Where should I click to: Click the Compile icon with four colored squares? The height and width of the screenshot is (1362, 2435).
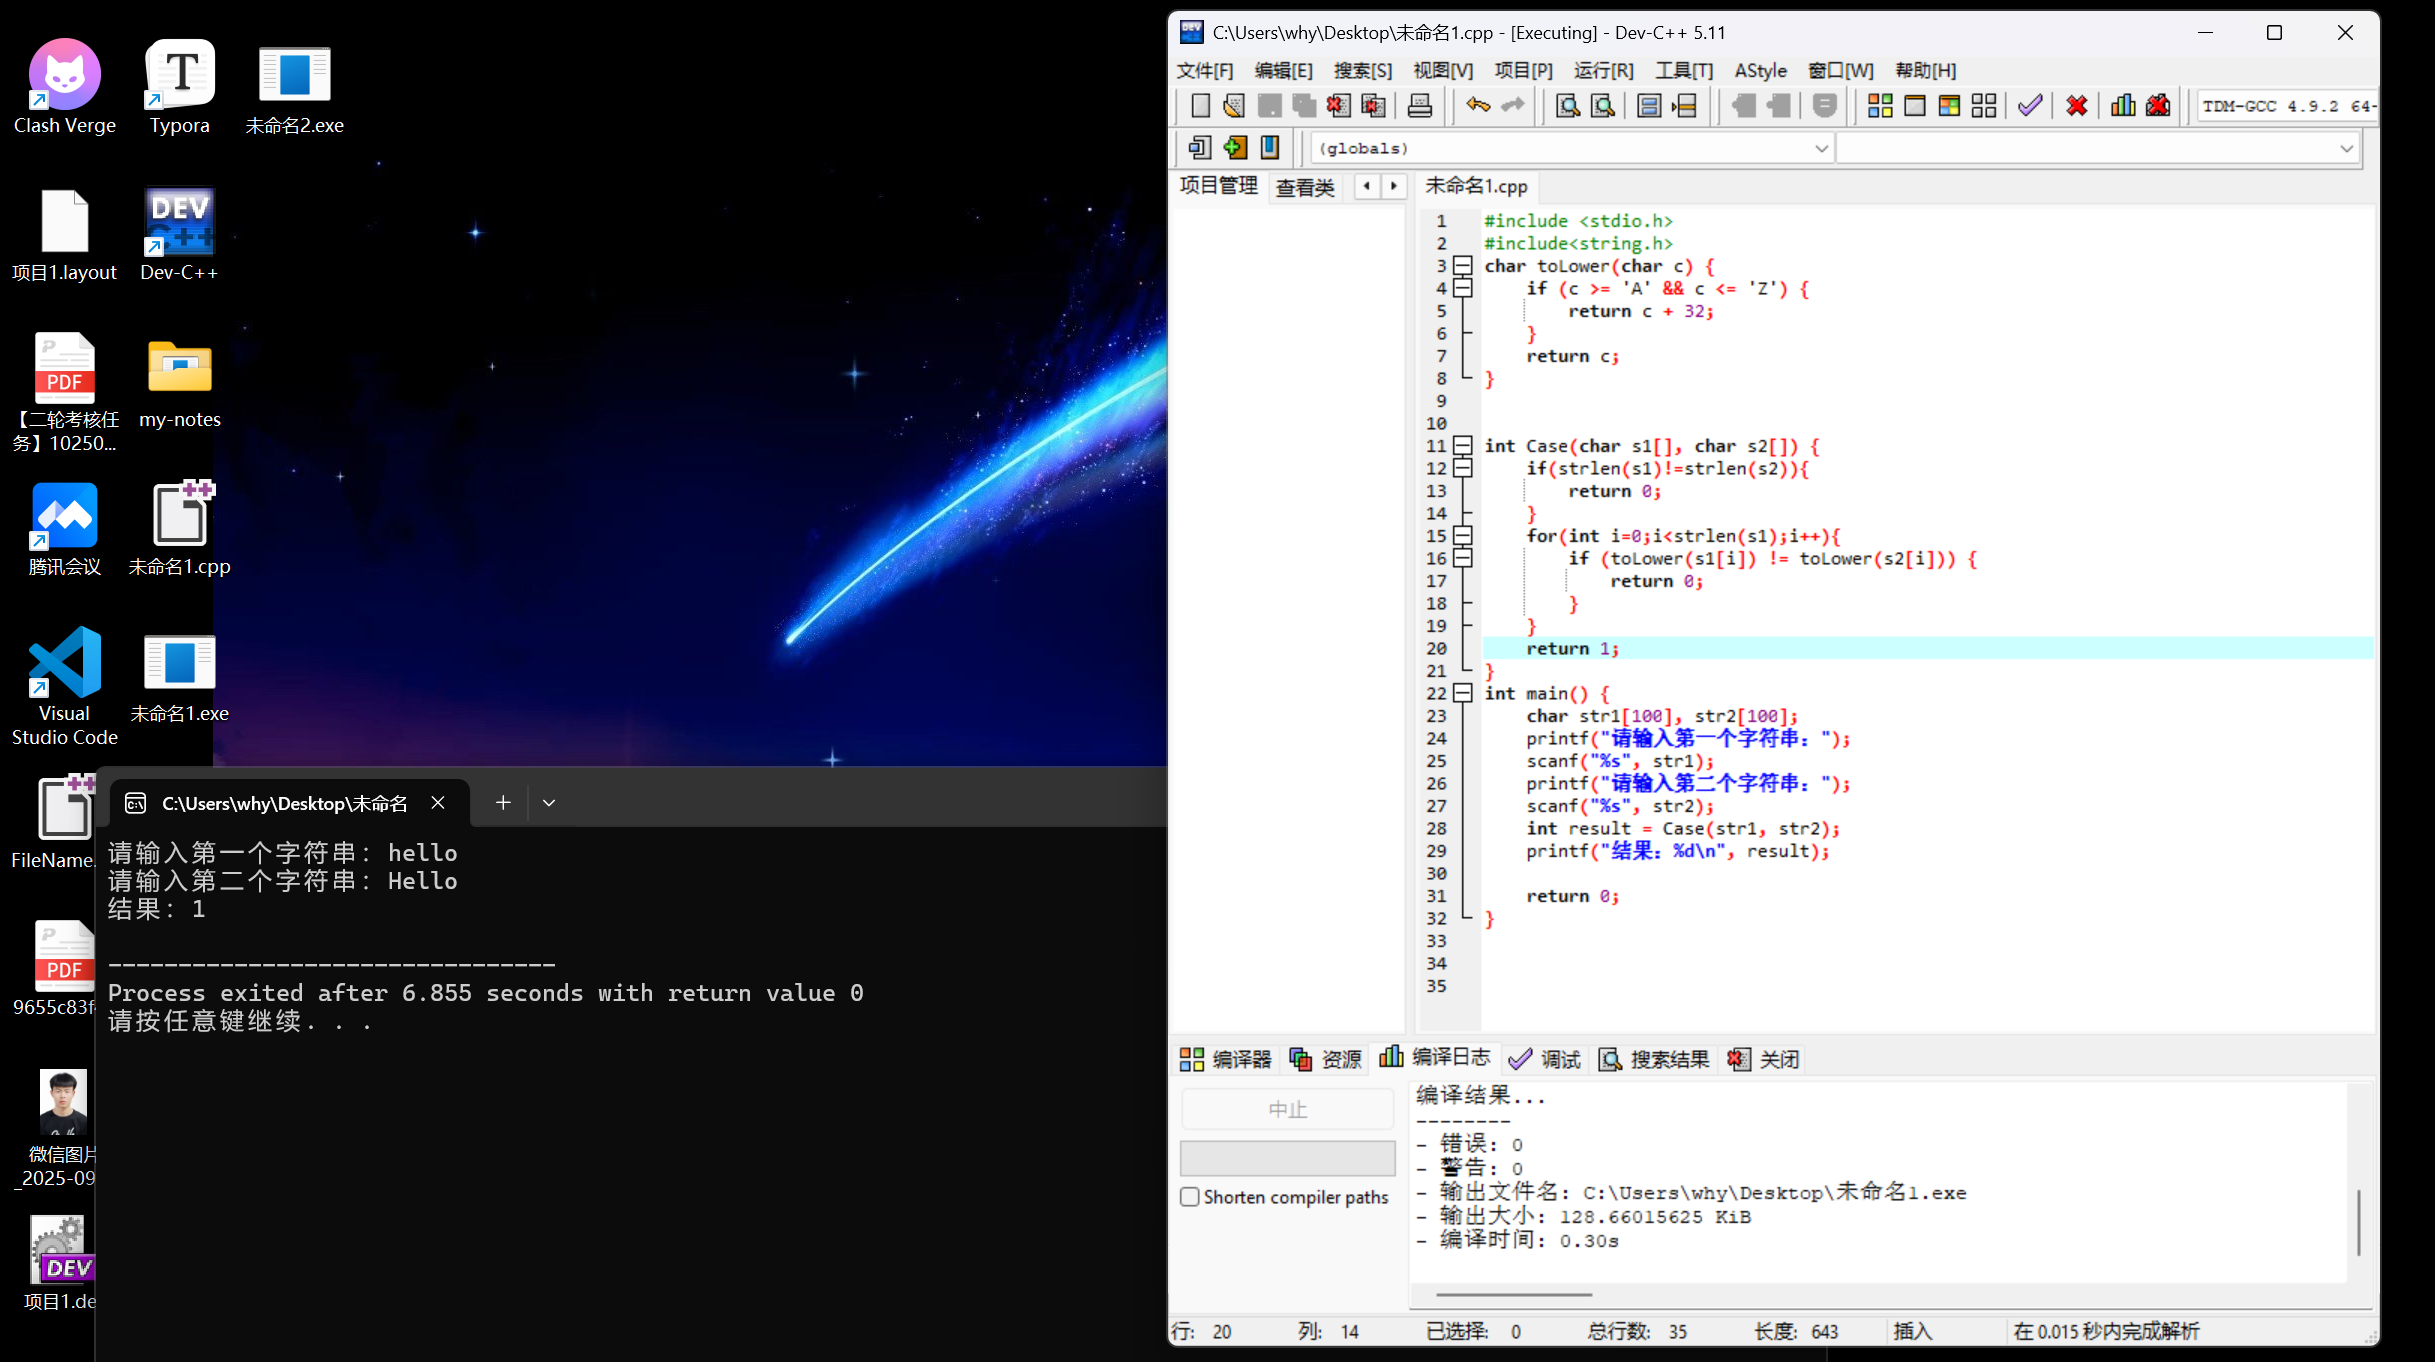pyautogui.click(x=1880, y=106)
